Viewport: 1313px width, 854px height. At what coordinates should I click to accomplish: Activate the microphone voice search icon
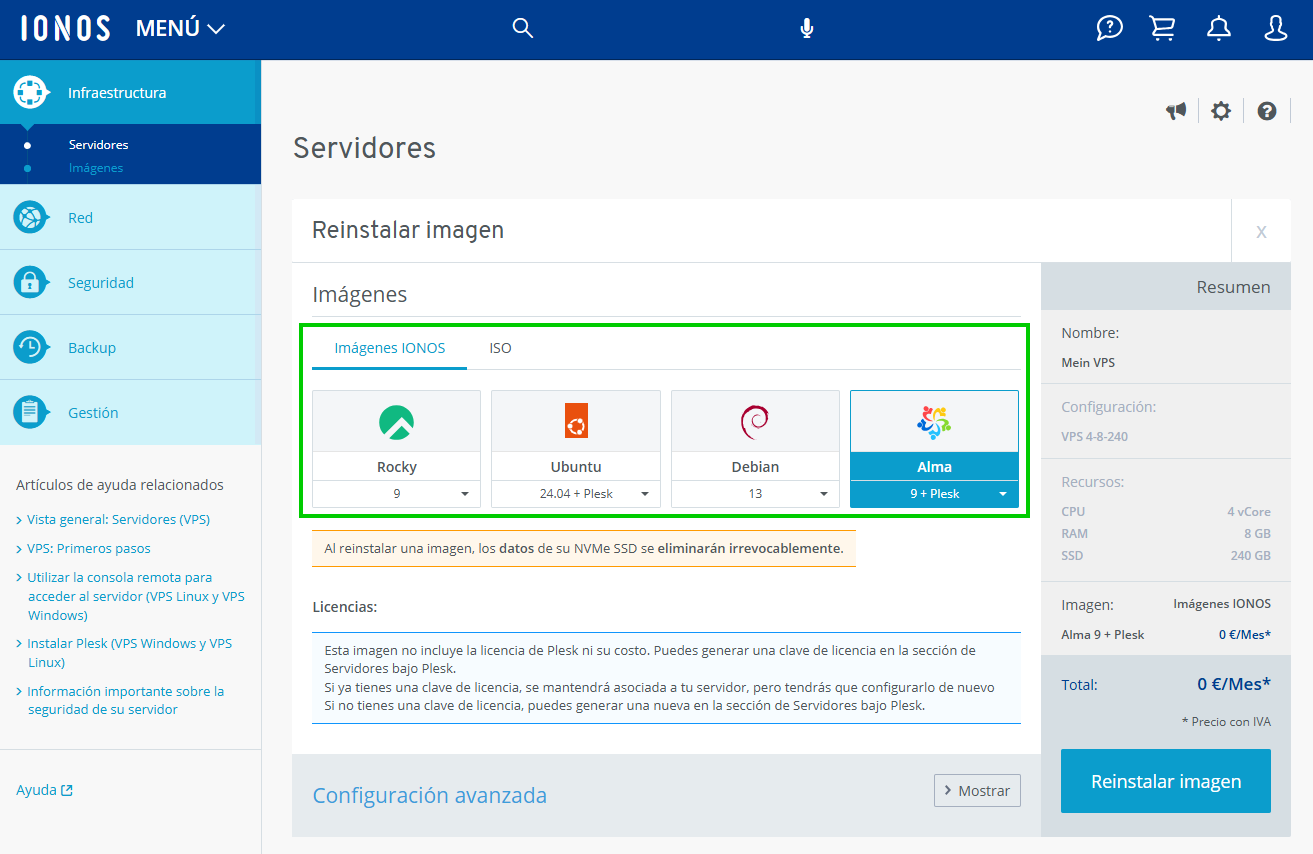coord(807,28)
